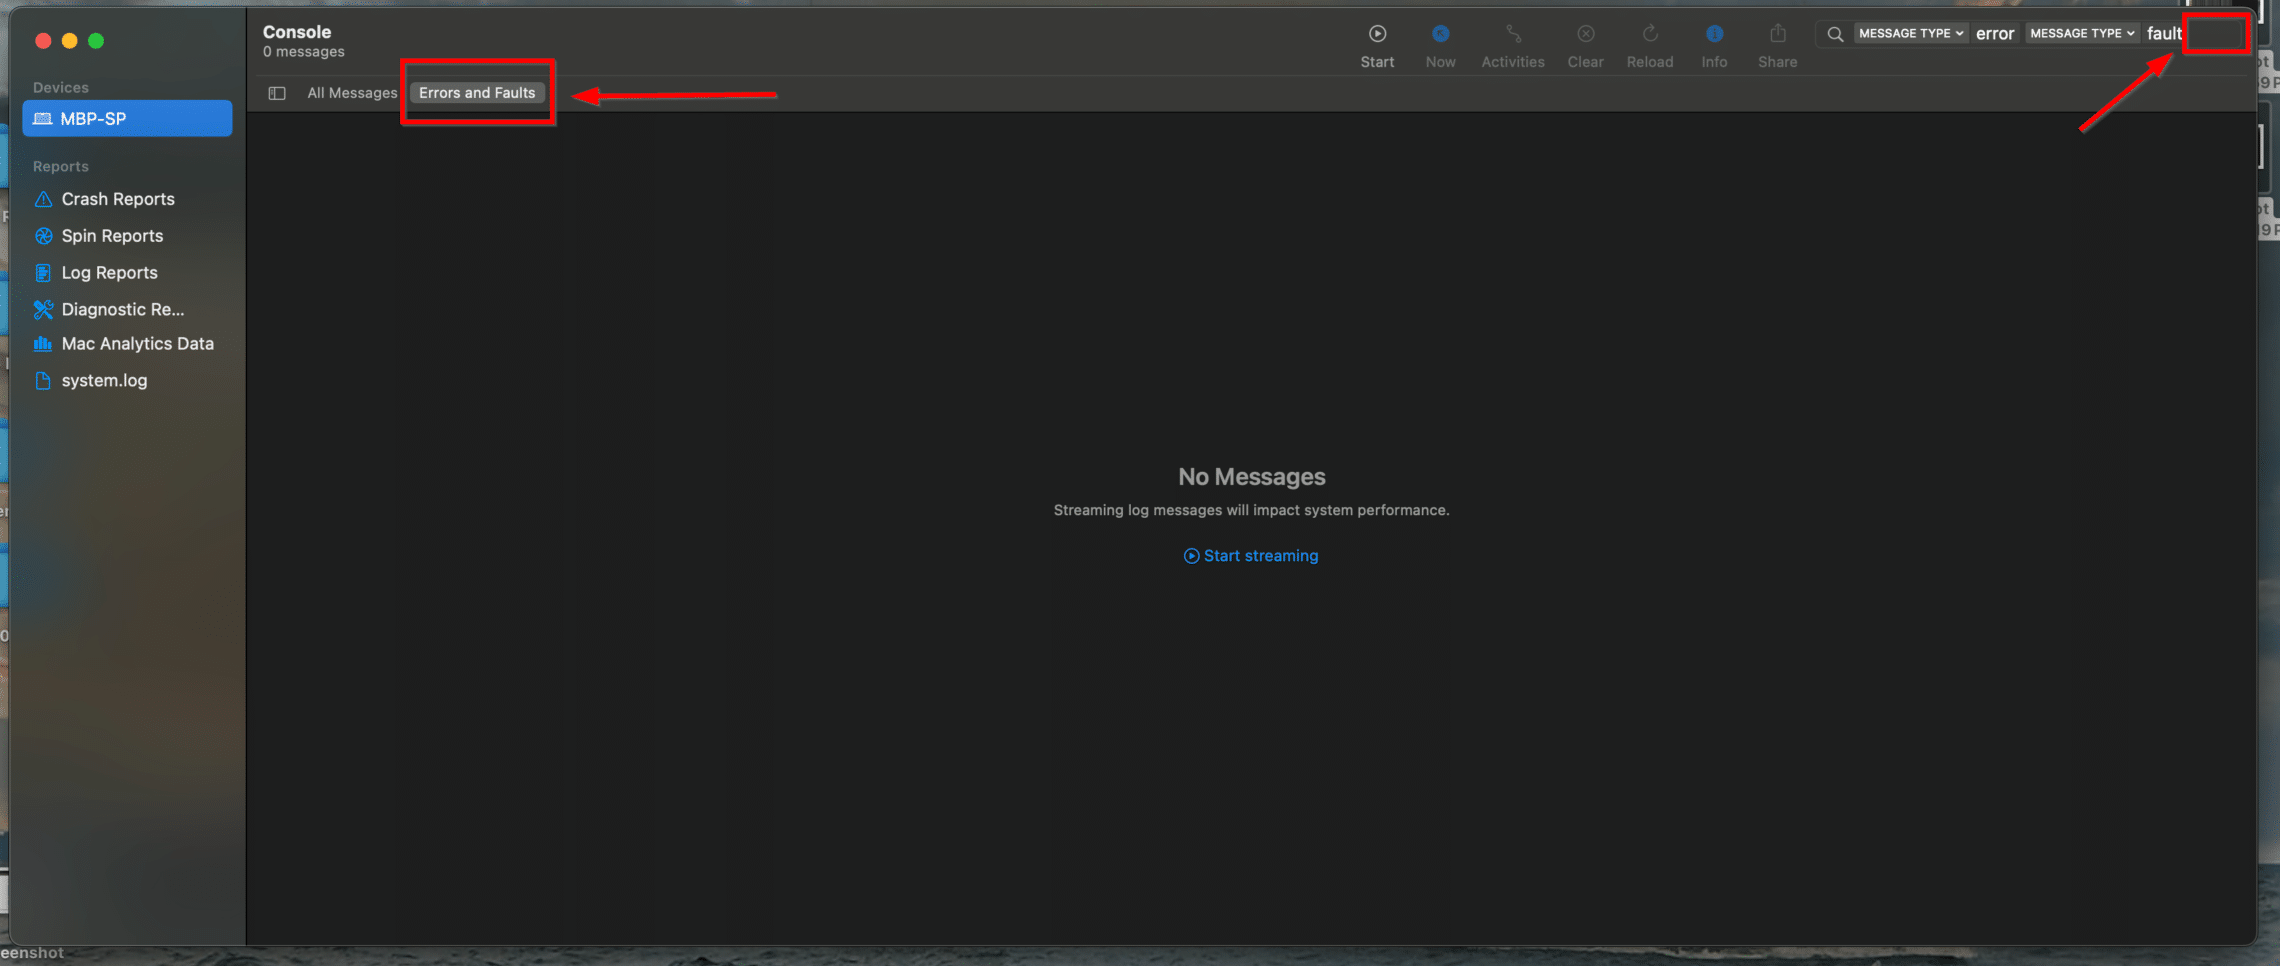
Task: Reload the message list
Action: tap(1650, 42)
